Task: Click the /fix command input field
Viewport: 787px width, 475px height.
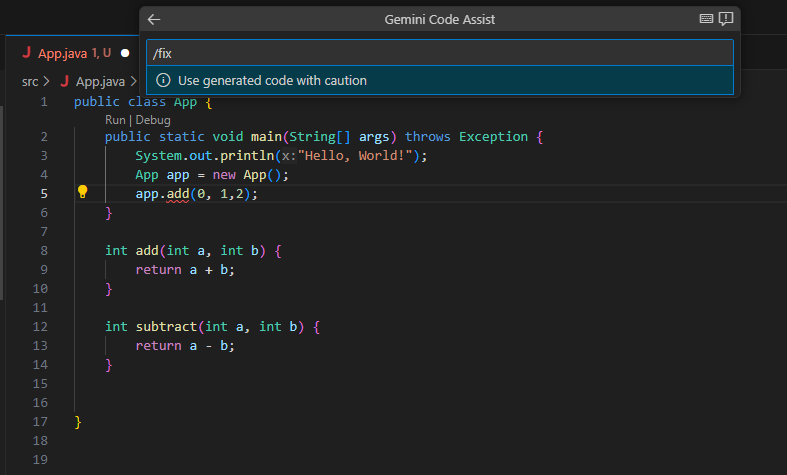Action: [440, 53]
